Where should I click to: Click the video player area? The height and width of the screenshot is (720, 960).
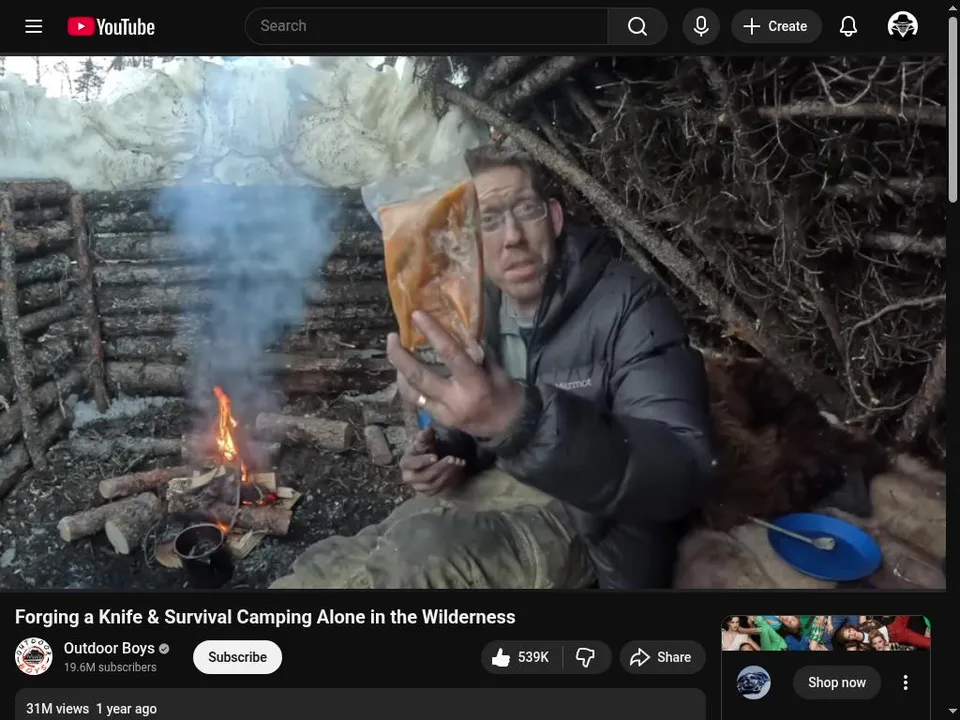(x=473, y=323)
